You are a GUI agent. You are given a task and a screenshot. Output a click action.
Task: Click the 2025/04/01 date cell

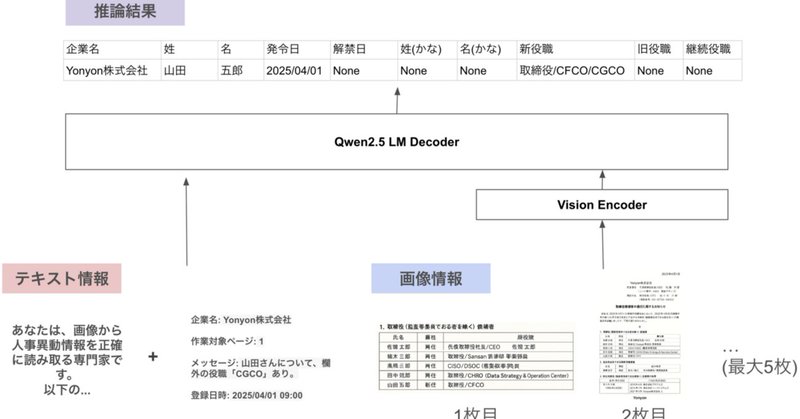point(297,70)
